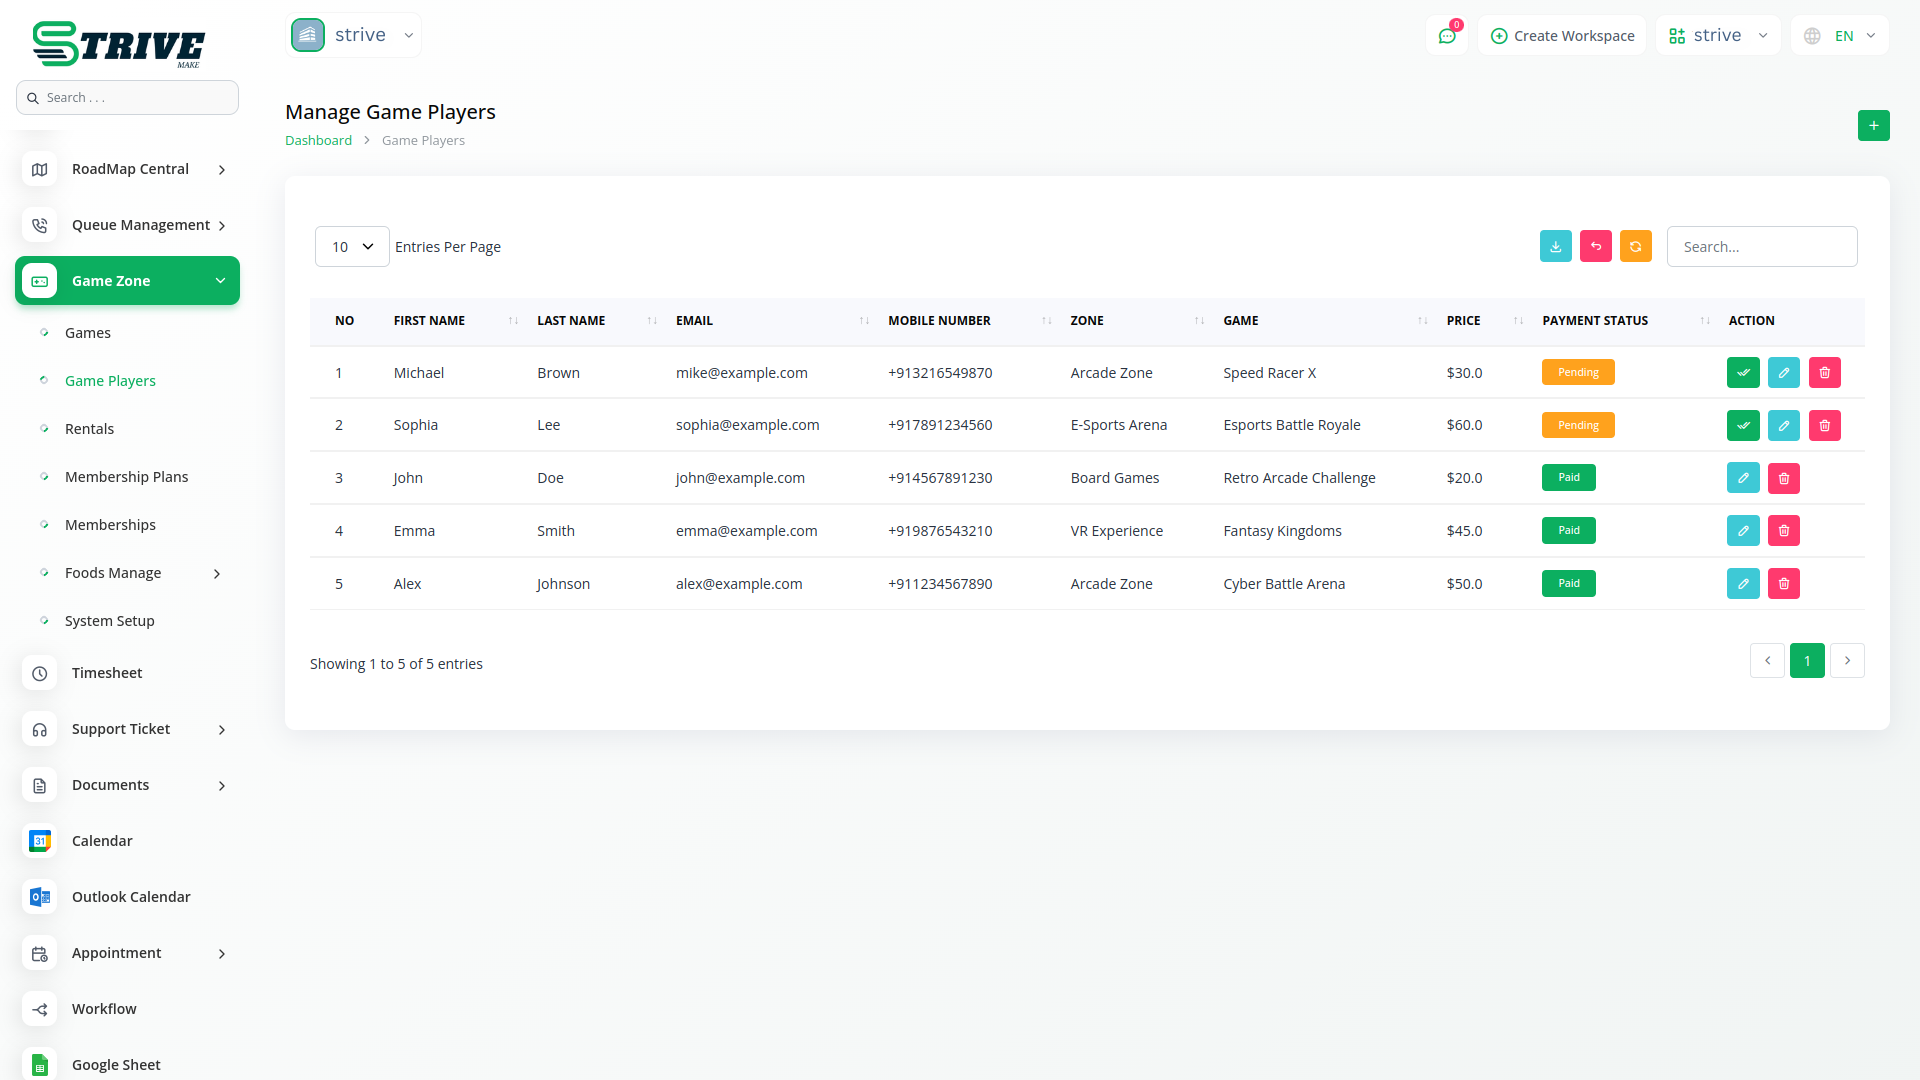Click the Dashboard breadcrumb link

(318, 141)
